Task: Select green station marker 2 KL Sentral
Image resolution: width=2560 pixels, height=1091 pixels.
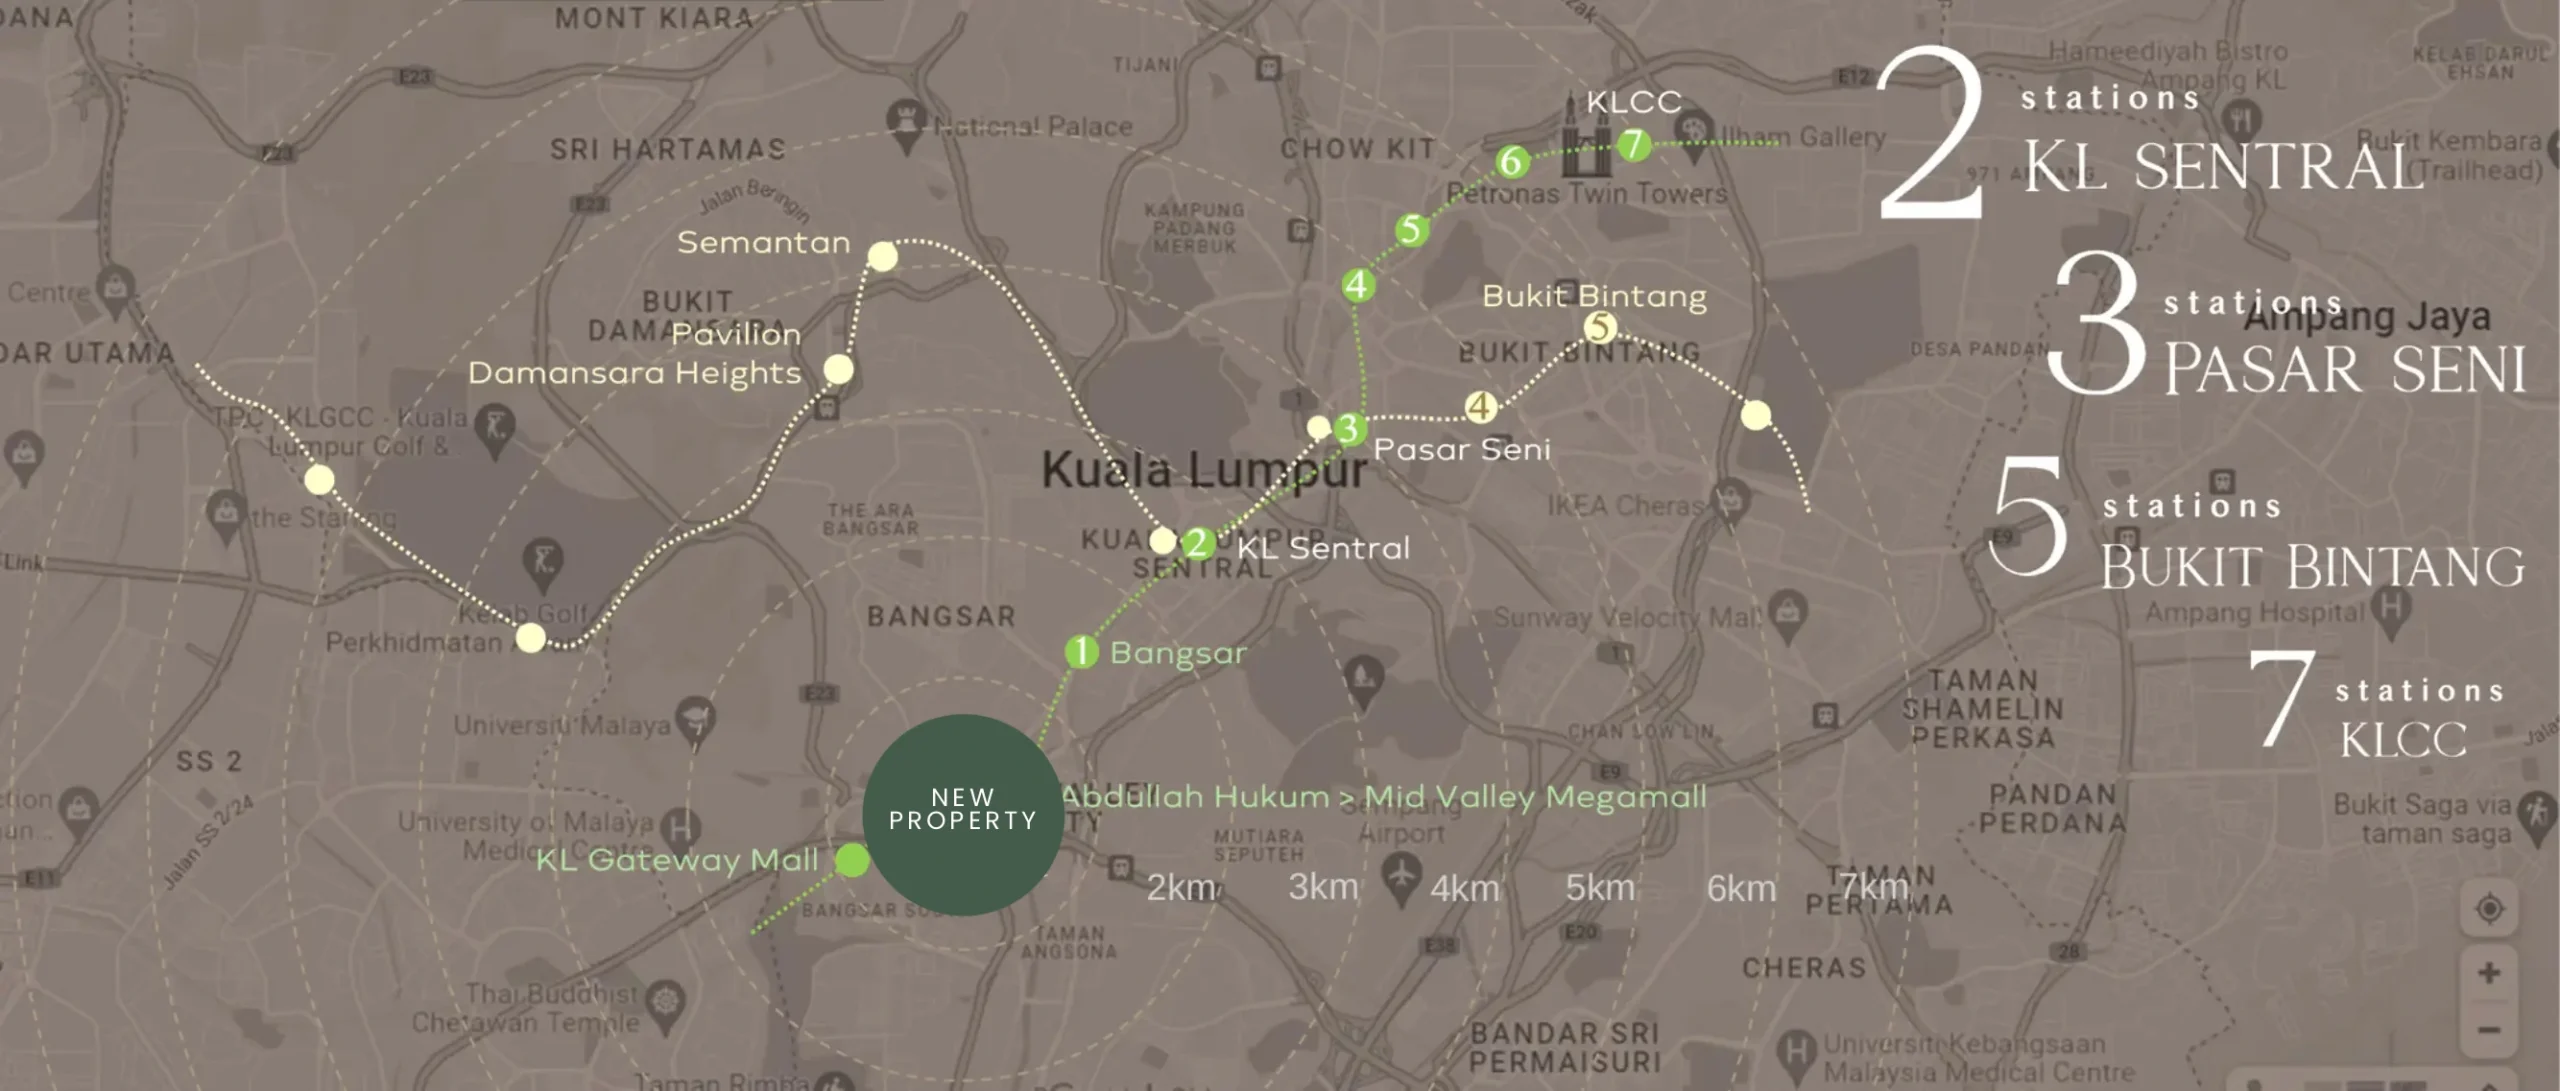Action: [1198, 544]
